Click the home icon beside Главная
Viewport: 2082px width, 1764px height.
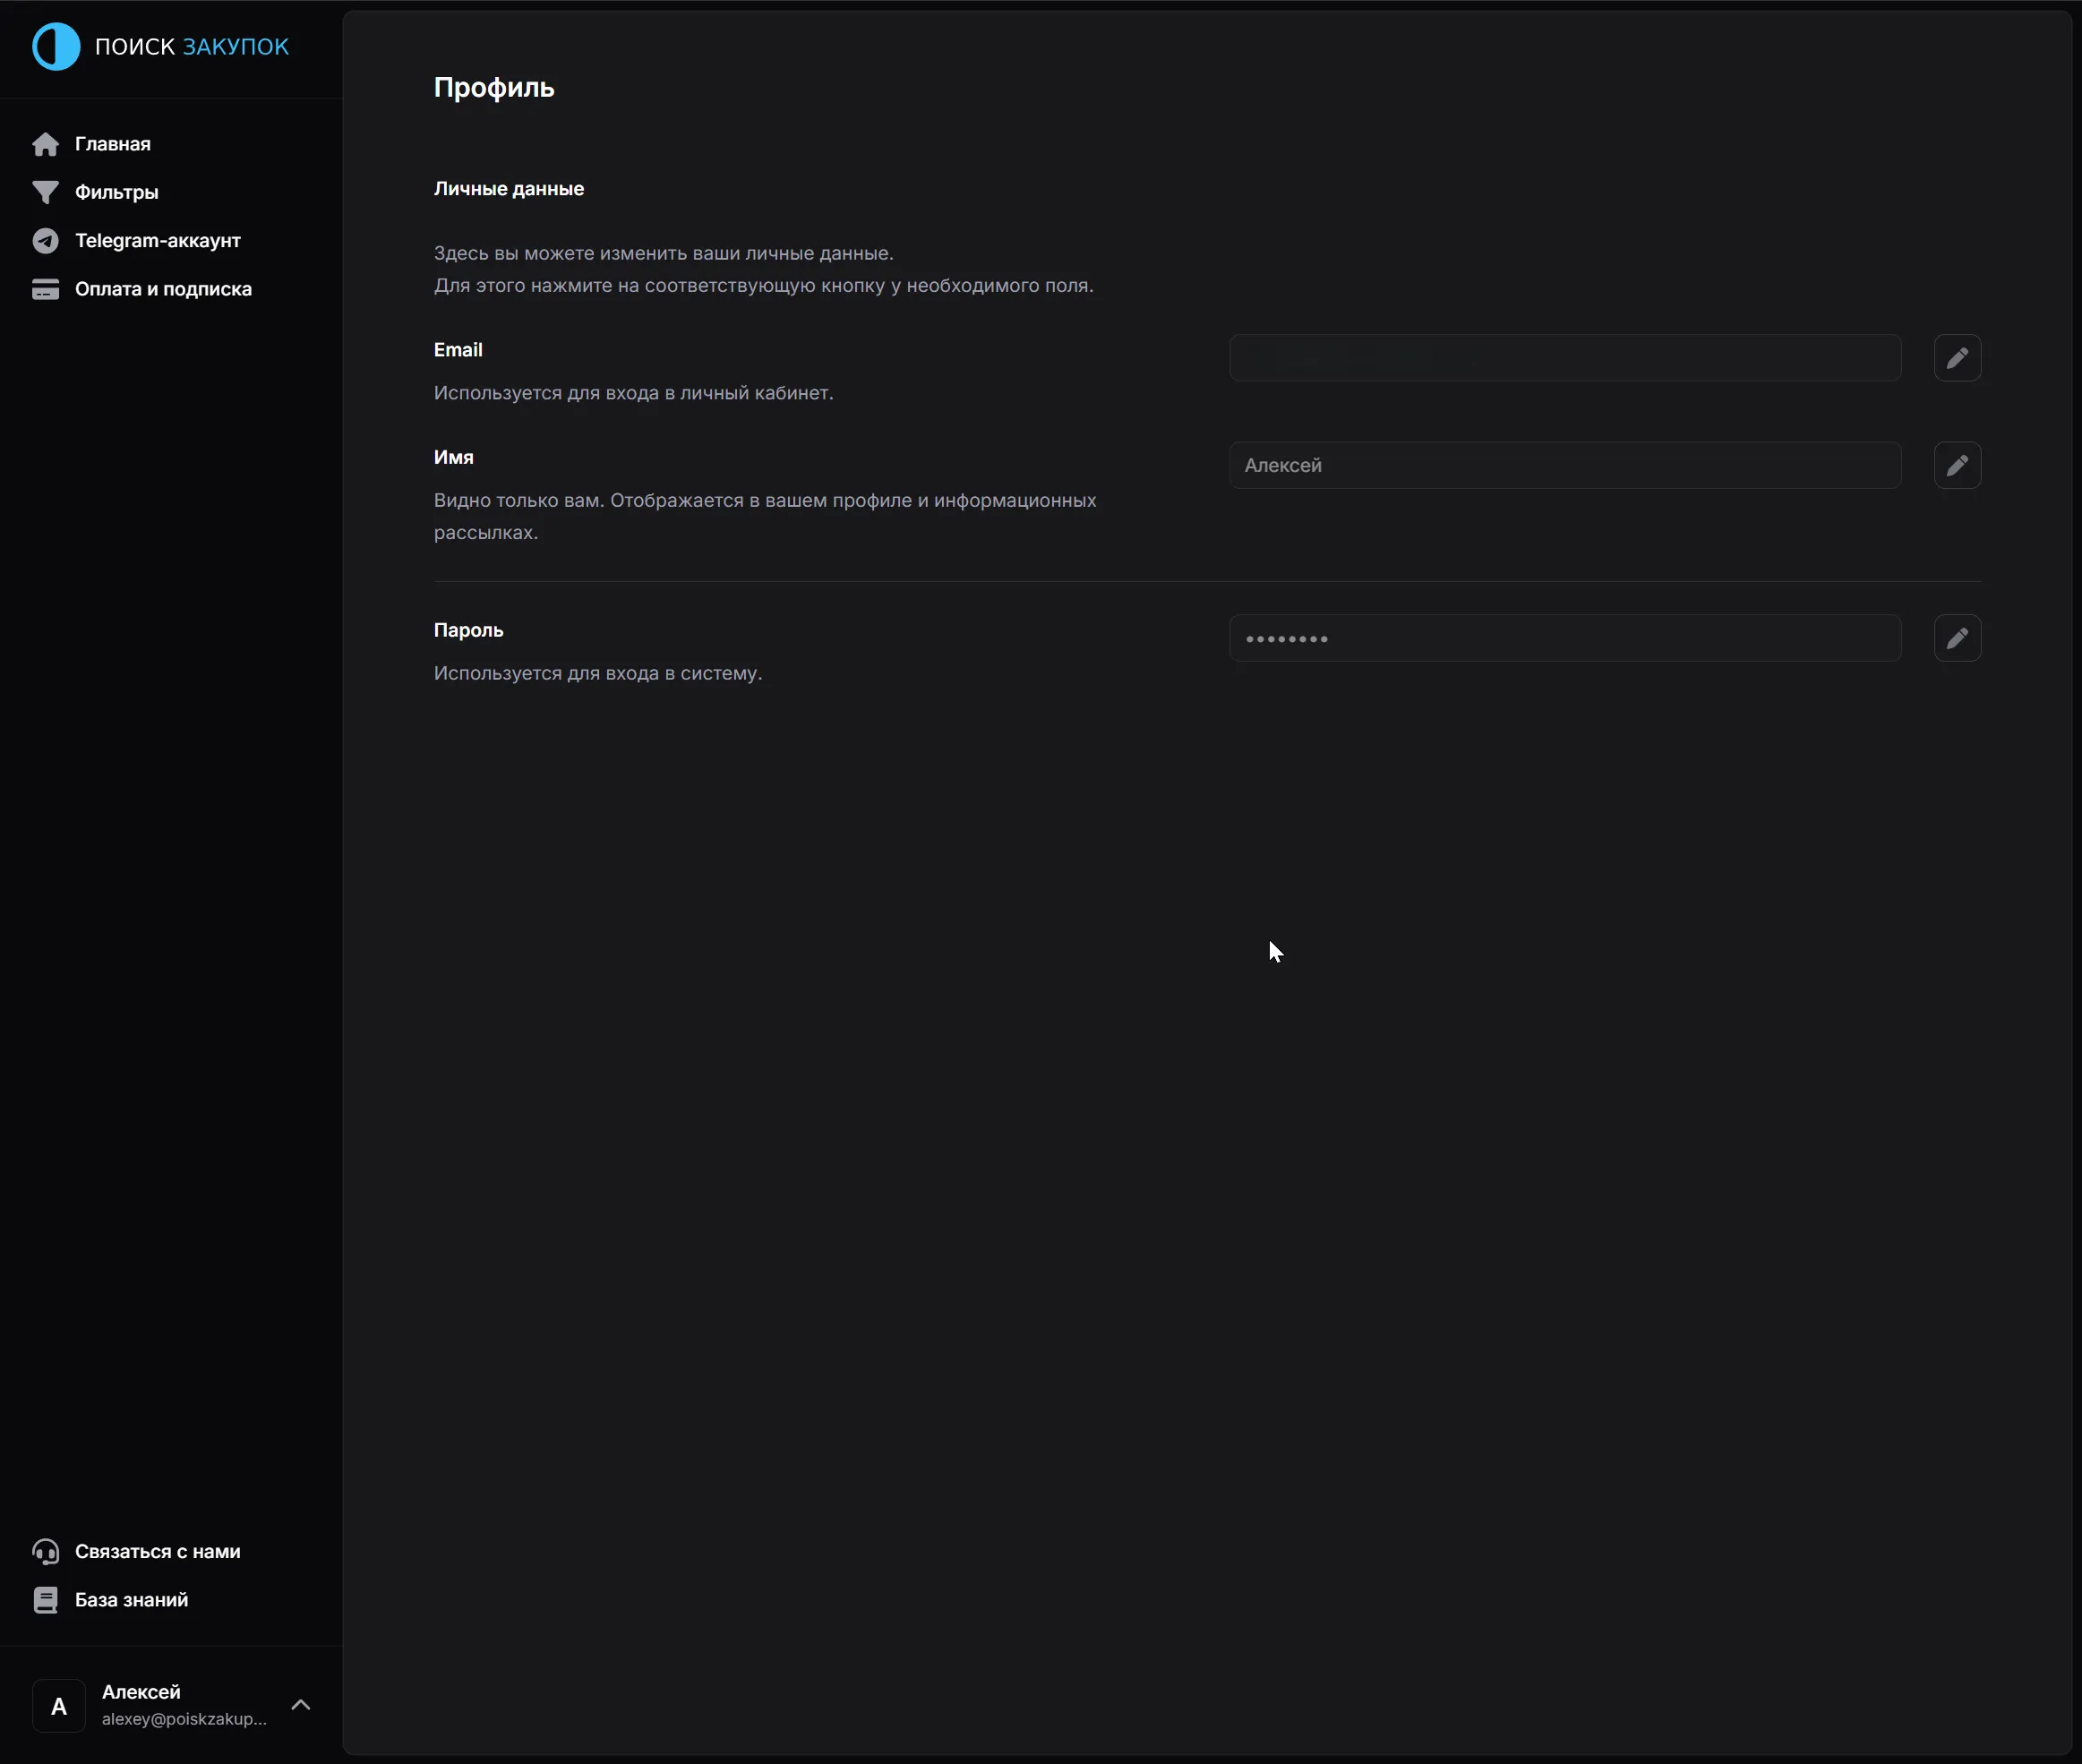coord(45,144)
